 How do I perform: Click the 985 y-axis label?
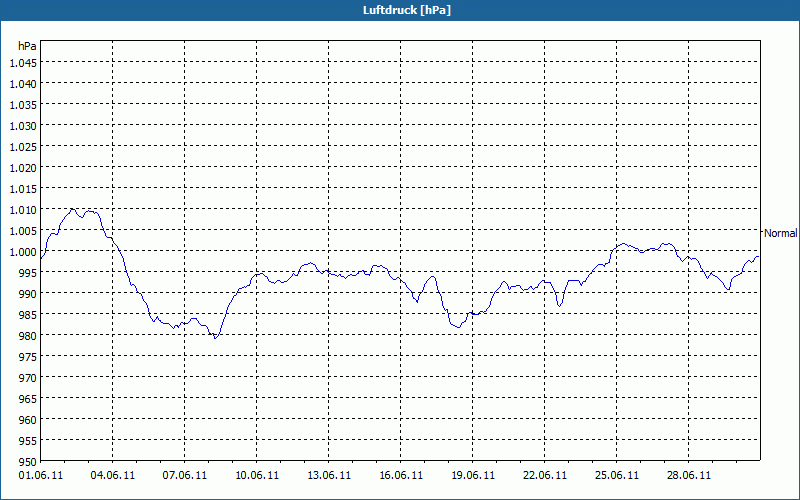tap(29, 315)
